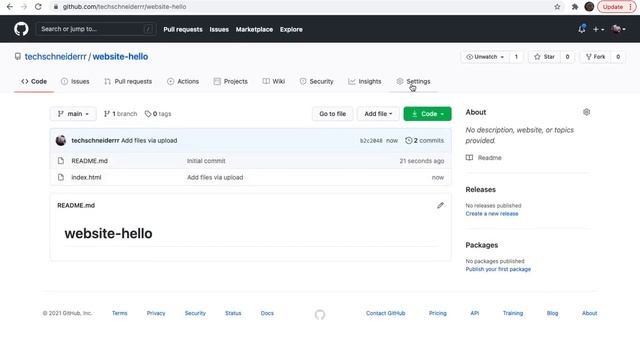Star the repository
This screenshot has height=360, width=640.
coord(544,57)
